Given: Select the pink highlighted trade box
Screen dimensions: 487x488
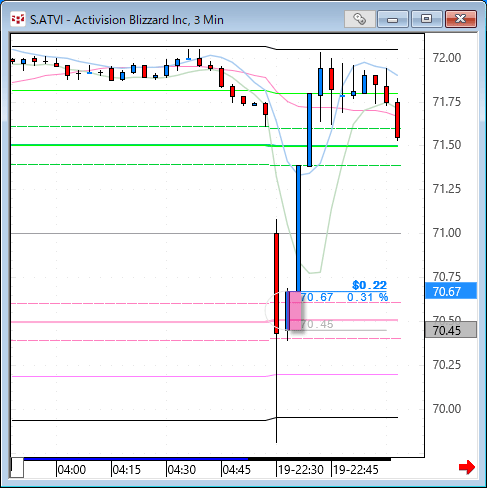Looking at the screenshot, I should (x=295, y=311).
